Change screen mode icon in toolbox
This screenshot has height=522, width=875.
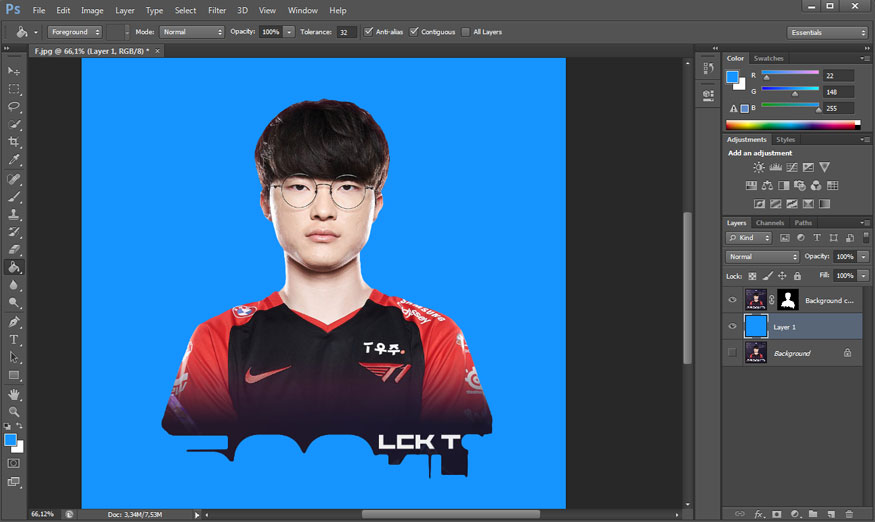point(14,481)
